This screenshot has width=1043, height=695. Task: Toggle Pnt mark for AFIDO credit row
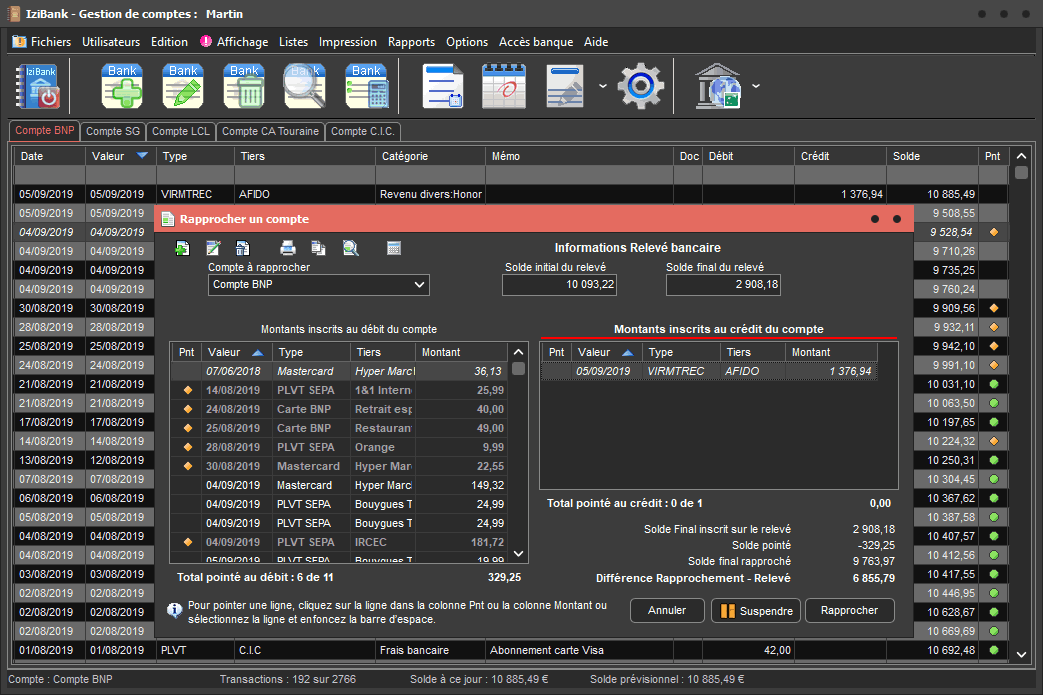[557, 371]
